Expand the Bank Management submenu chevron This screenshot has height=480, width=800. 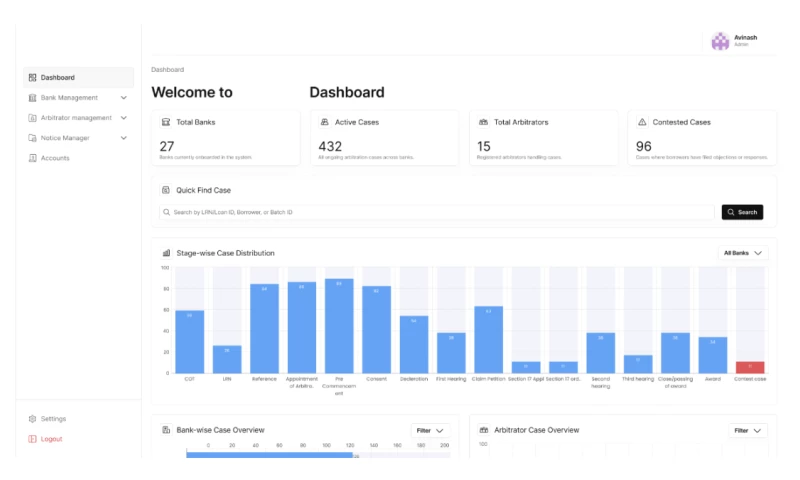(x=124, y=98)
